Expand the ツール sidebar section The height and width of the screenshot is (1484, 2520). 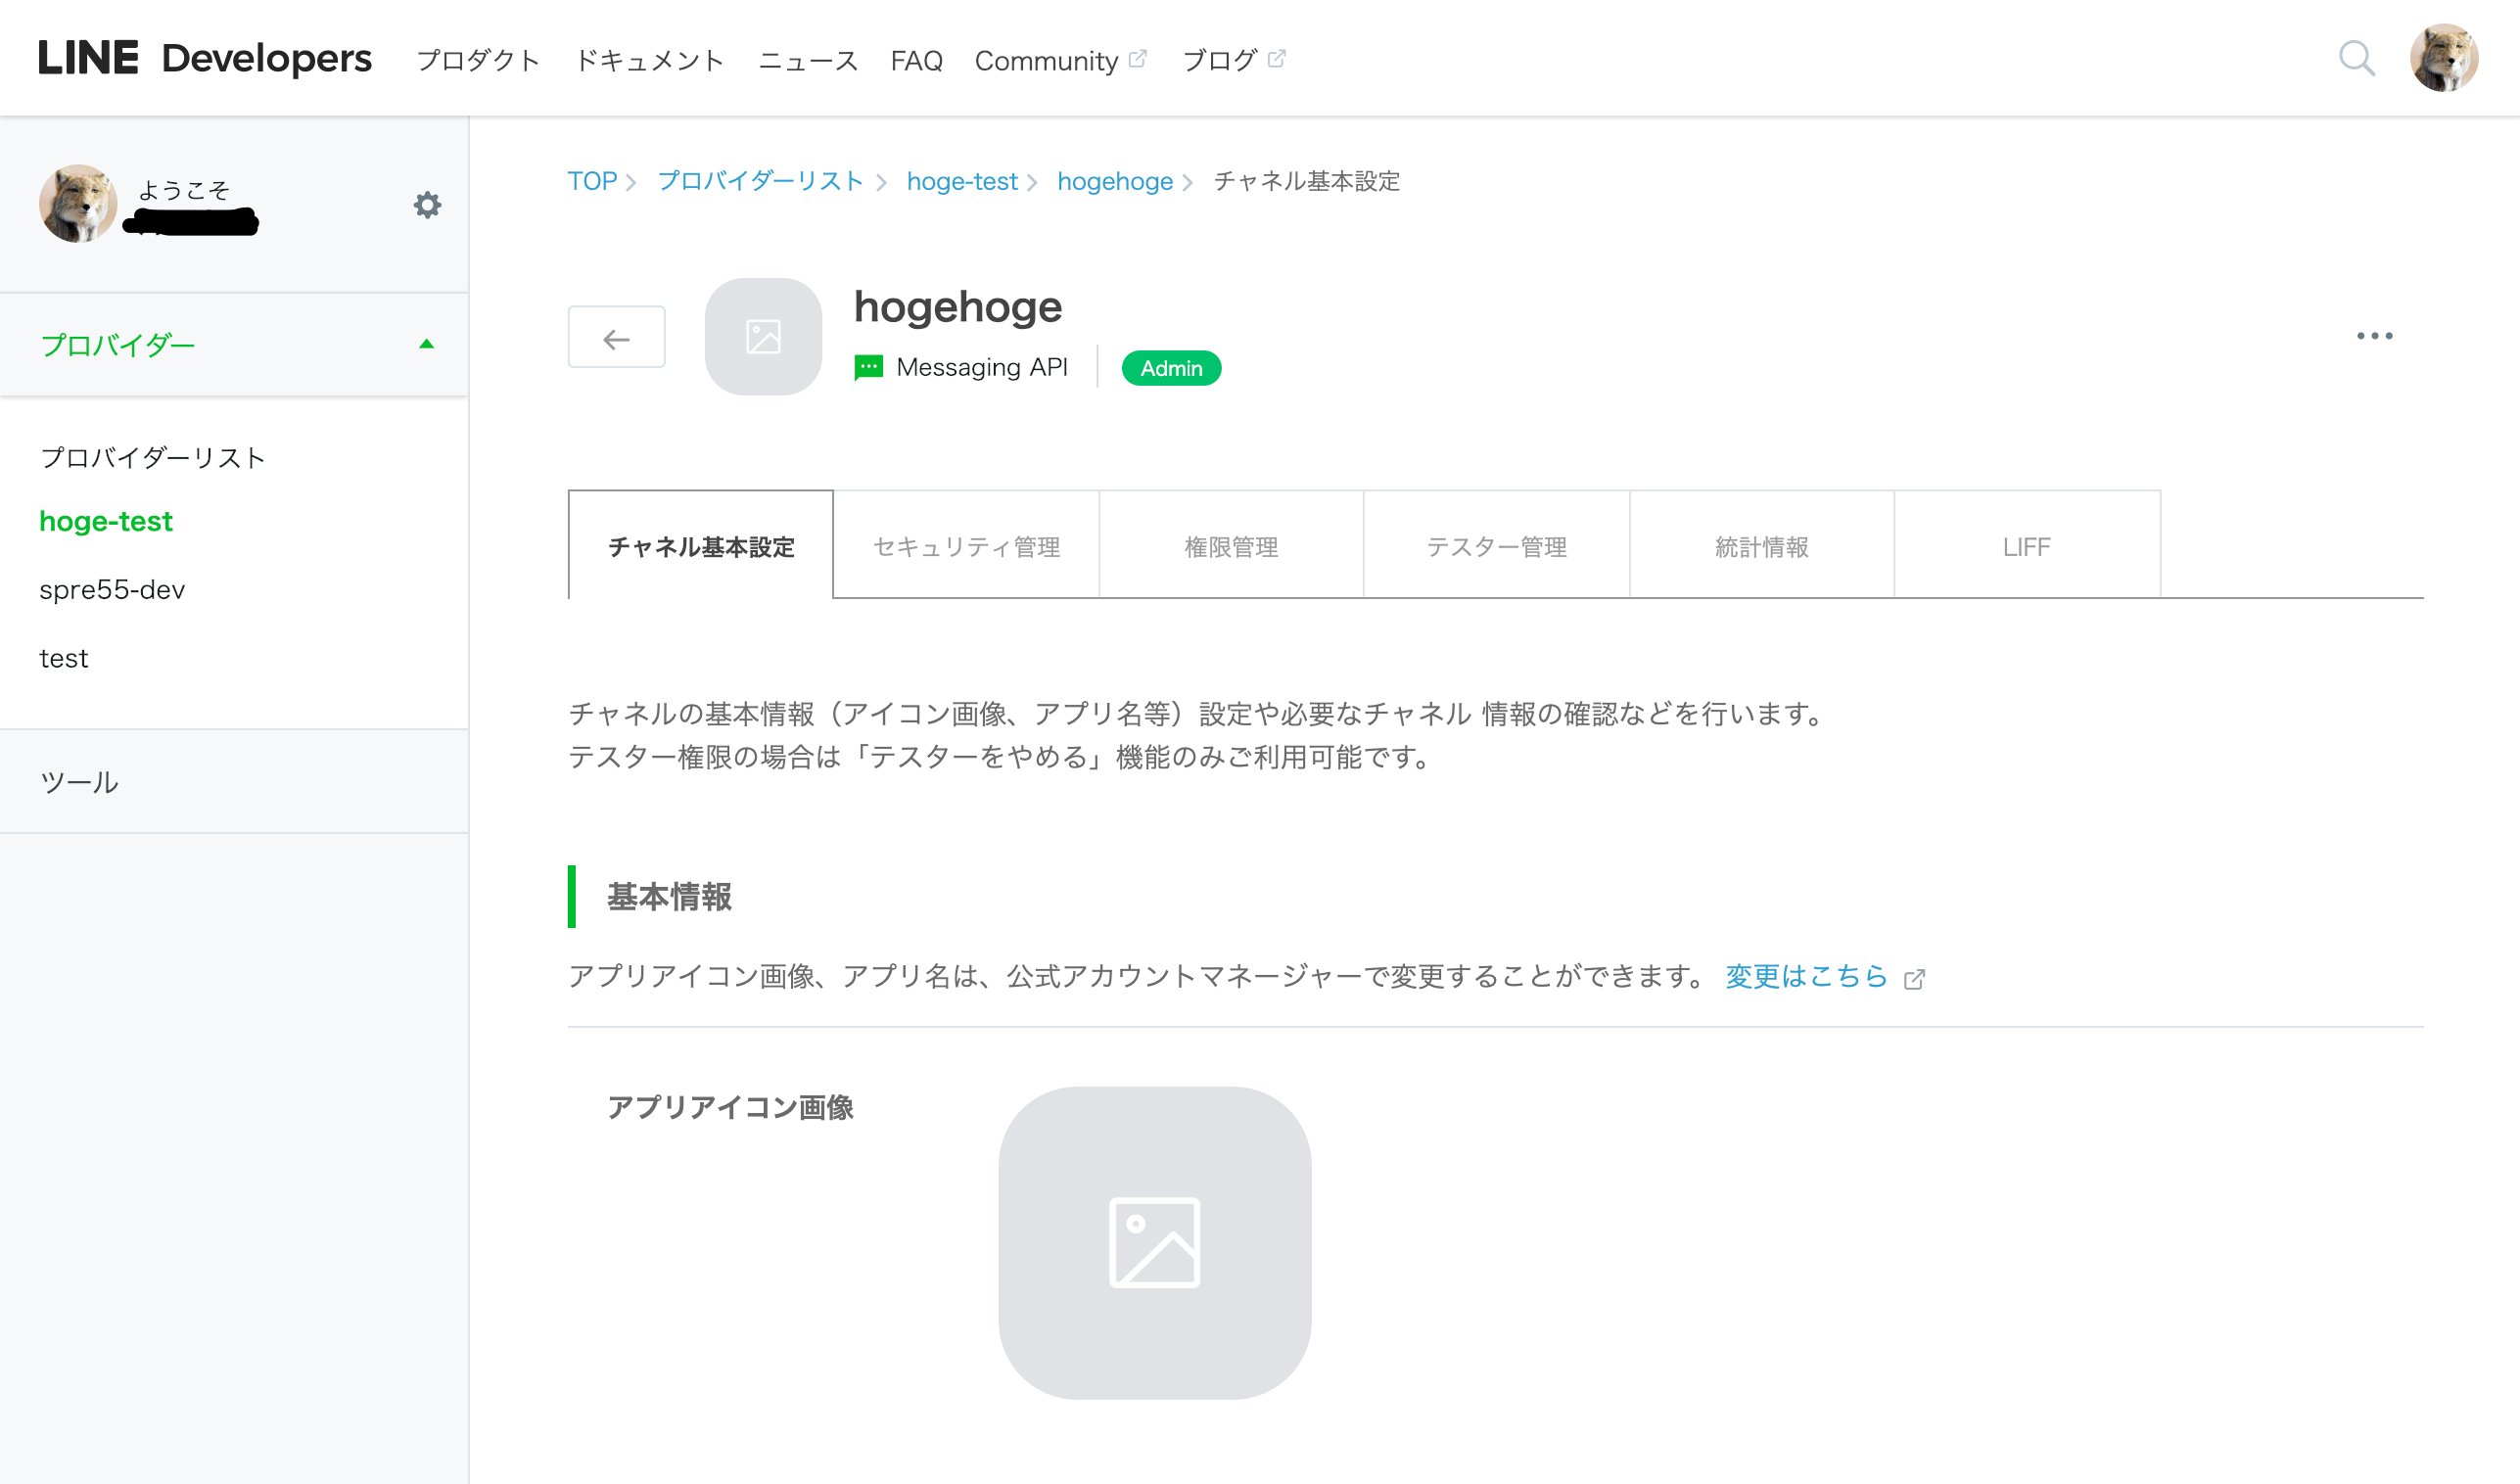[x=80, y=782]
